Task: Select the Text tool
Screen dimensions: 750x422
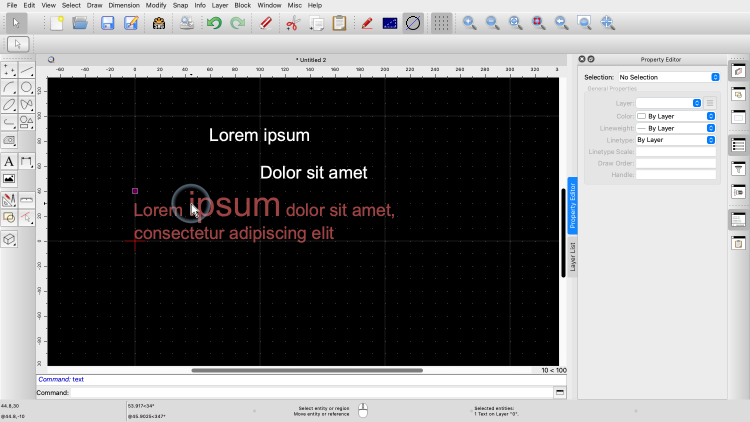Action: tap(9, 161)
